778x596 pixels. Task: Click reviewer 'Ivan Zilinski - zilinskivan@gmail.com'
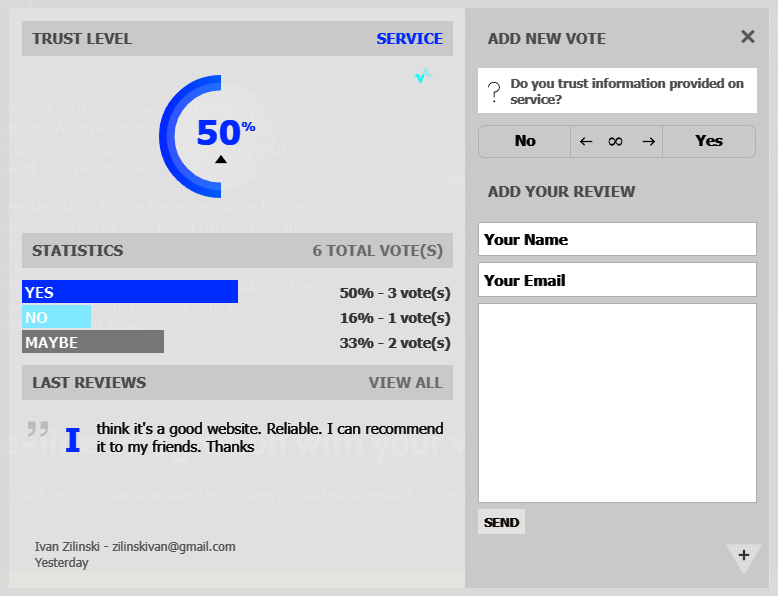tap(135, 546)
